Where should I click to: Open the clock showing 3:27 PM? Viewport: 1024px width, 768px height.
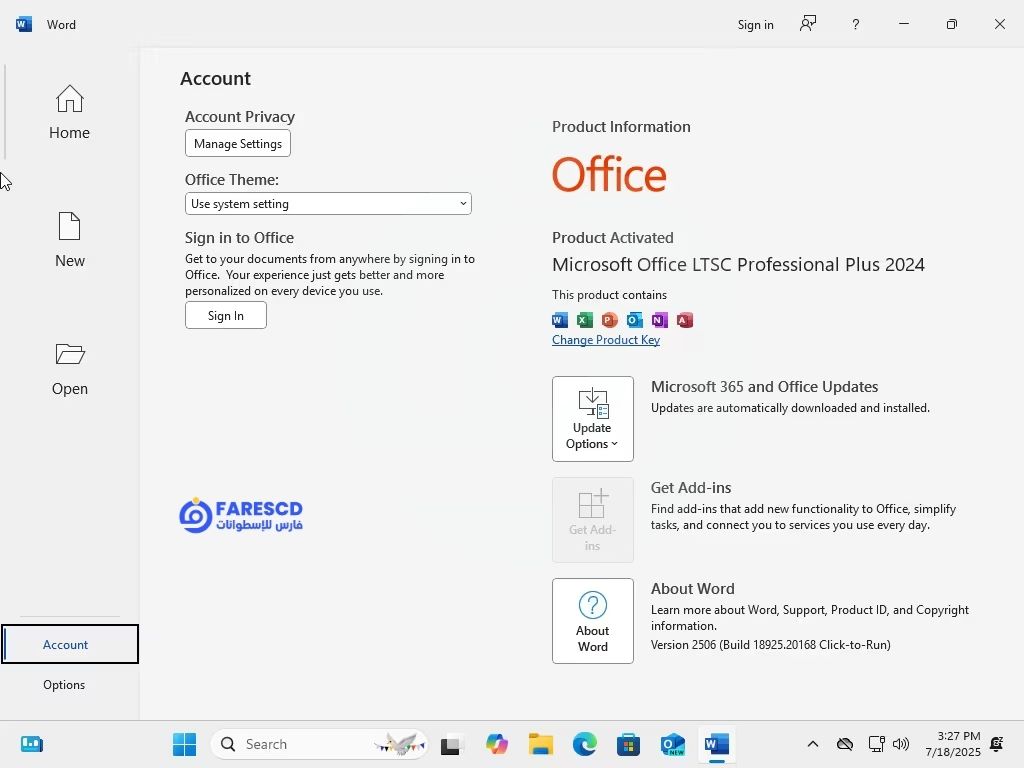[x=953, y=744]
